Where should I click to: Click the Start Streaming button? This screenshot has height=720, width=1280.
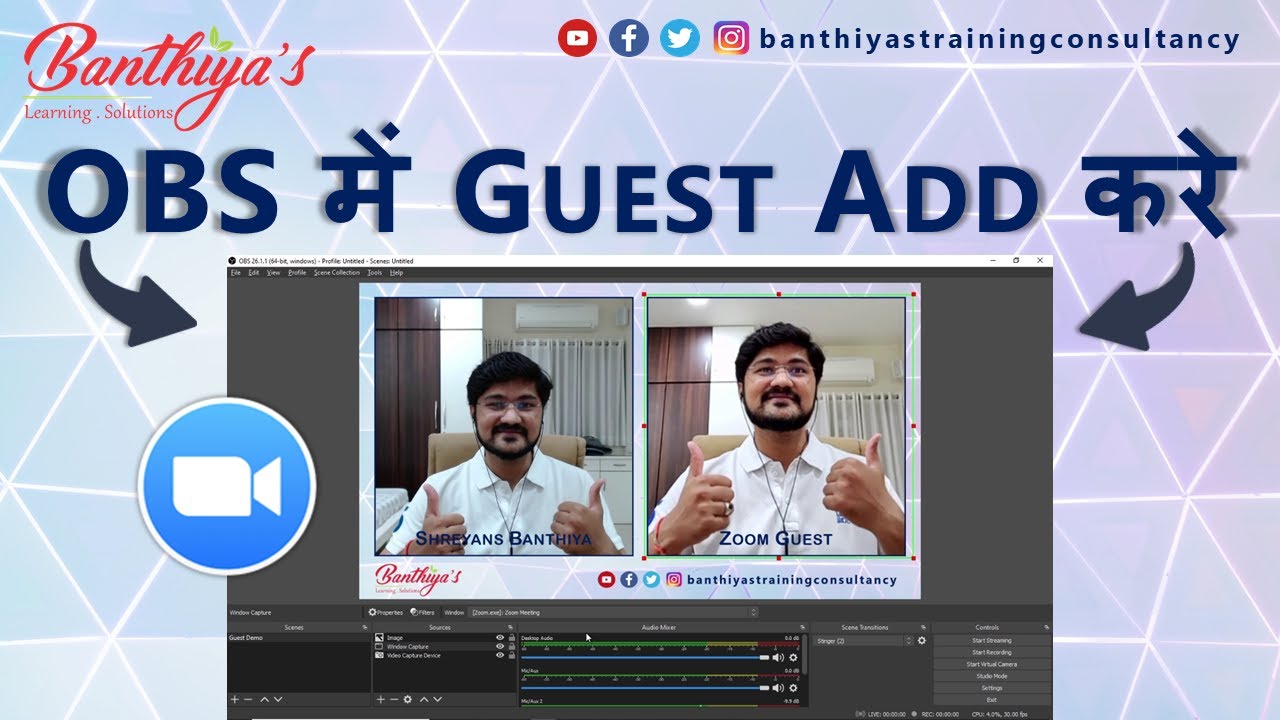(x=991, y=640)
